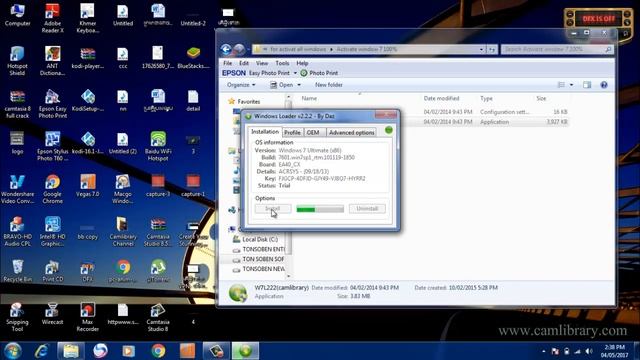Open the Explorer Edit menu

[244, 63]
